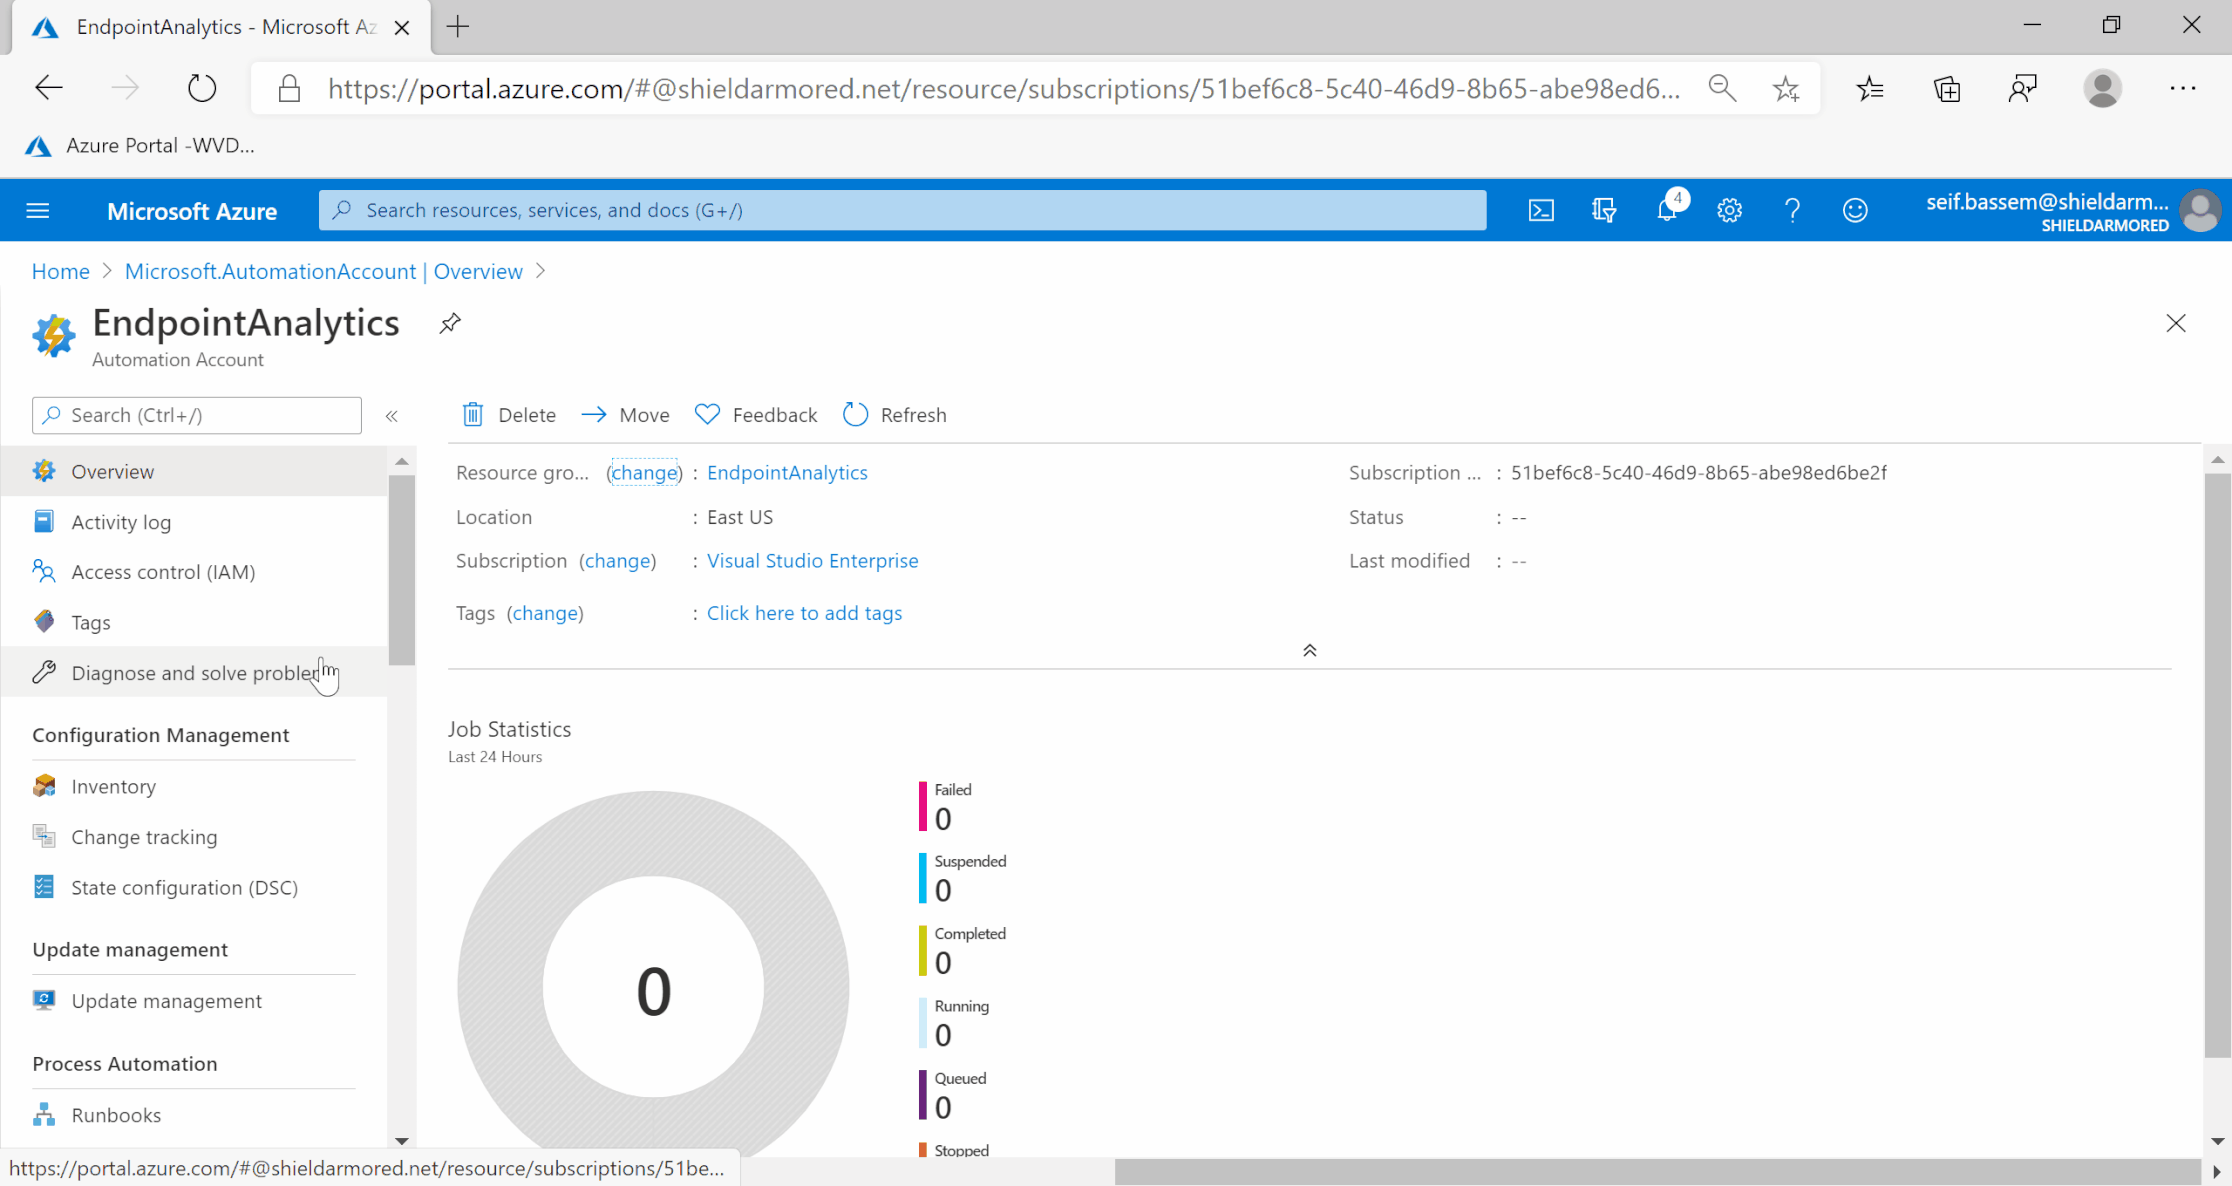The height and width of the screenshot is (1186, 2232).
Task: Expand the sidebar collapse arrow
Action: point(391,415)
